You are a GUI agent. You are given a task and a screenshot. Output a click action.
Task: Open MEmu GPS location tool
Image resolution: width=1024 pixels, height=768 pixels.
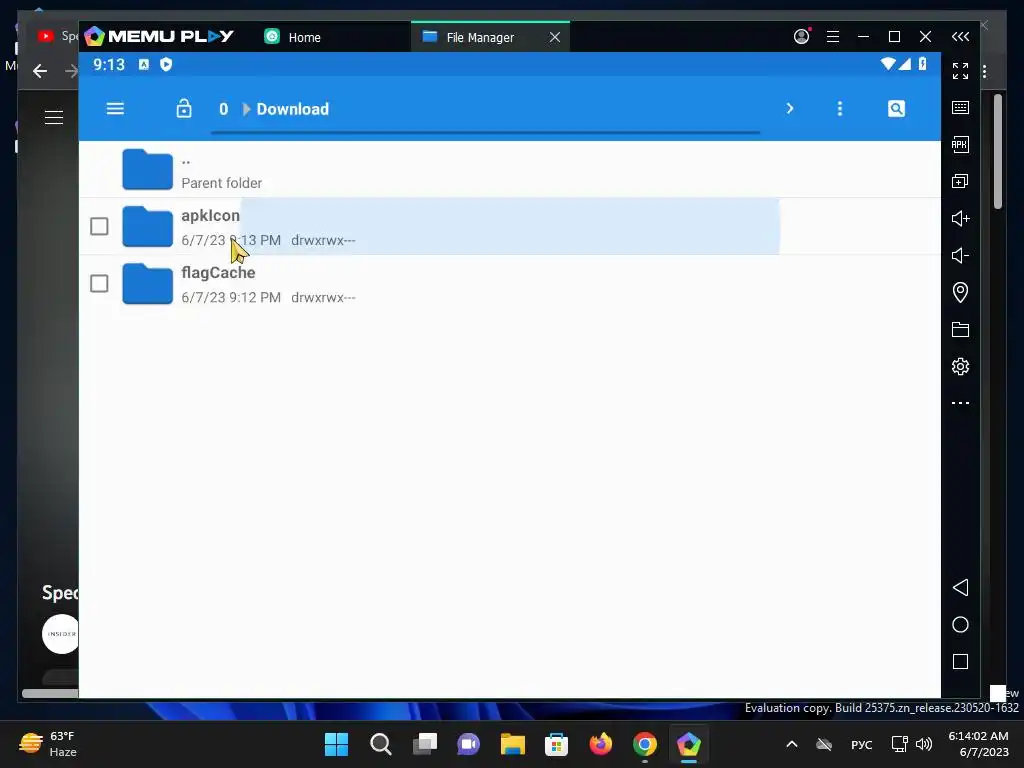click(x=960, y=292)
